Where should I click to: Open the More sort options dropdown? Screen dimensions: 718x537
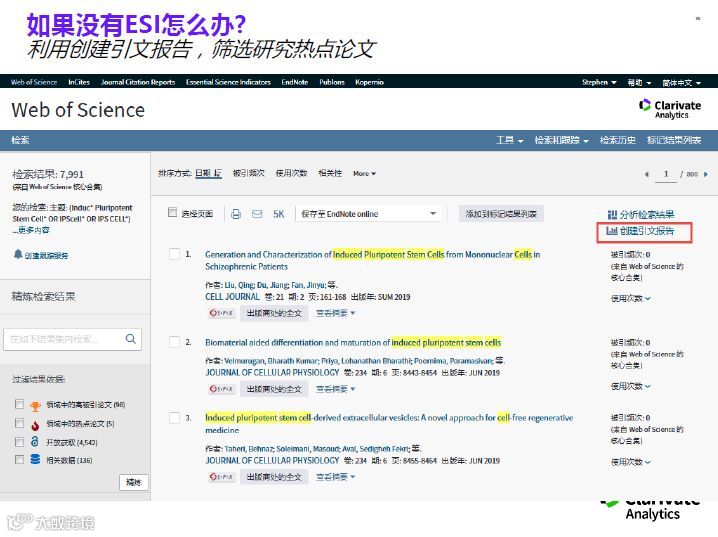tap(364, 174)
